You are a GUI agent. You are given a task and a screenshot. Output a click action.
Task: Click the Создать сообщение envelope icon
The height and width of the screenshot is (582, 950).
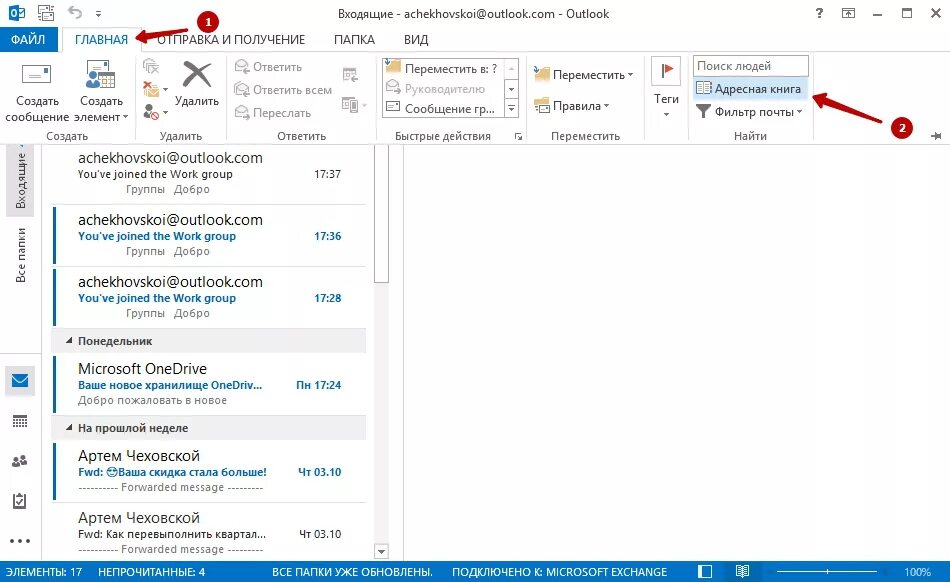pos(36,74)
